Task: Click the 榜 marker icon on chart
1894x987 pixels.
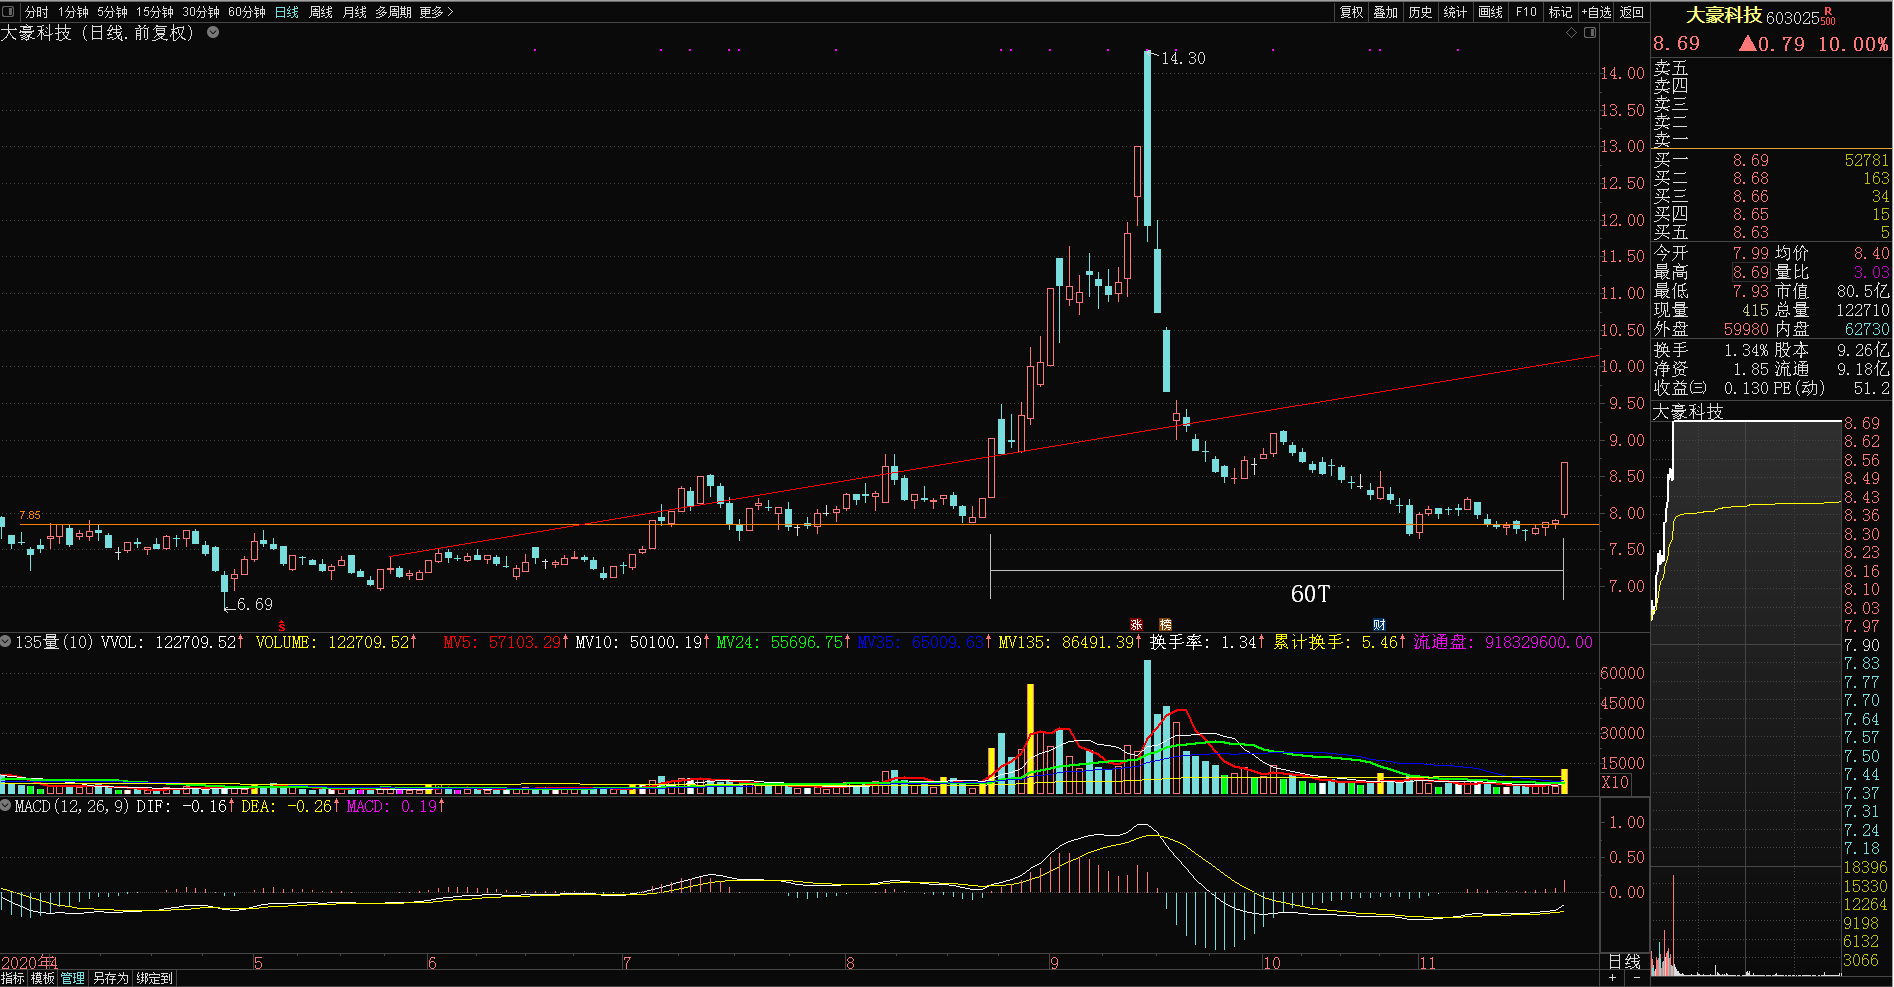Action: 1165,624
